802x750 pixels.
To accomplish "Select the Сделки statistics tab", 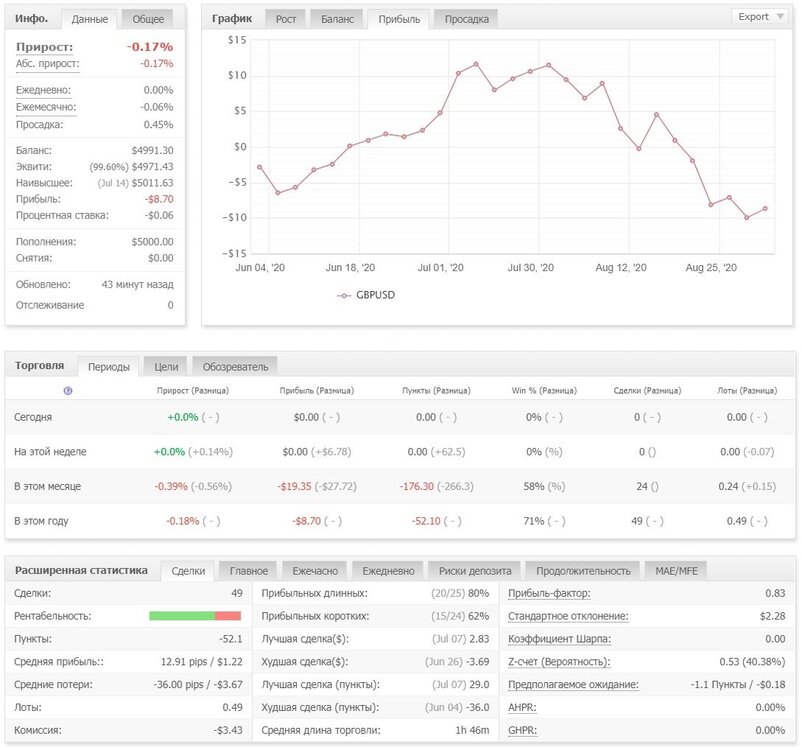I will click(x=188, y=571).
